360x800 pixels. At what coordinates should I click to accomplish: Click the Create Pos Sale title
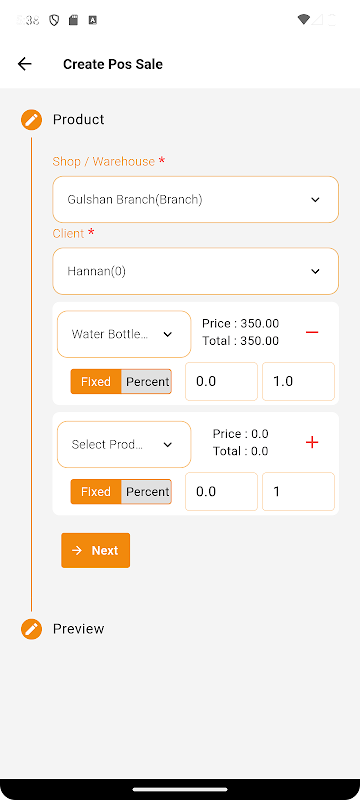pyautogui.click(x=113, y=64)
